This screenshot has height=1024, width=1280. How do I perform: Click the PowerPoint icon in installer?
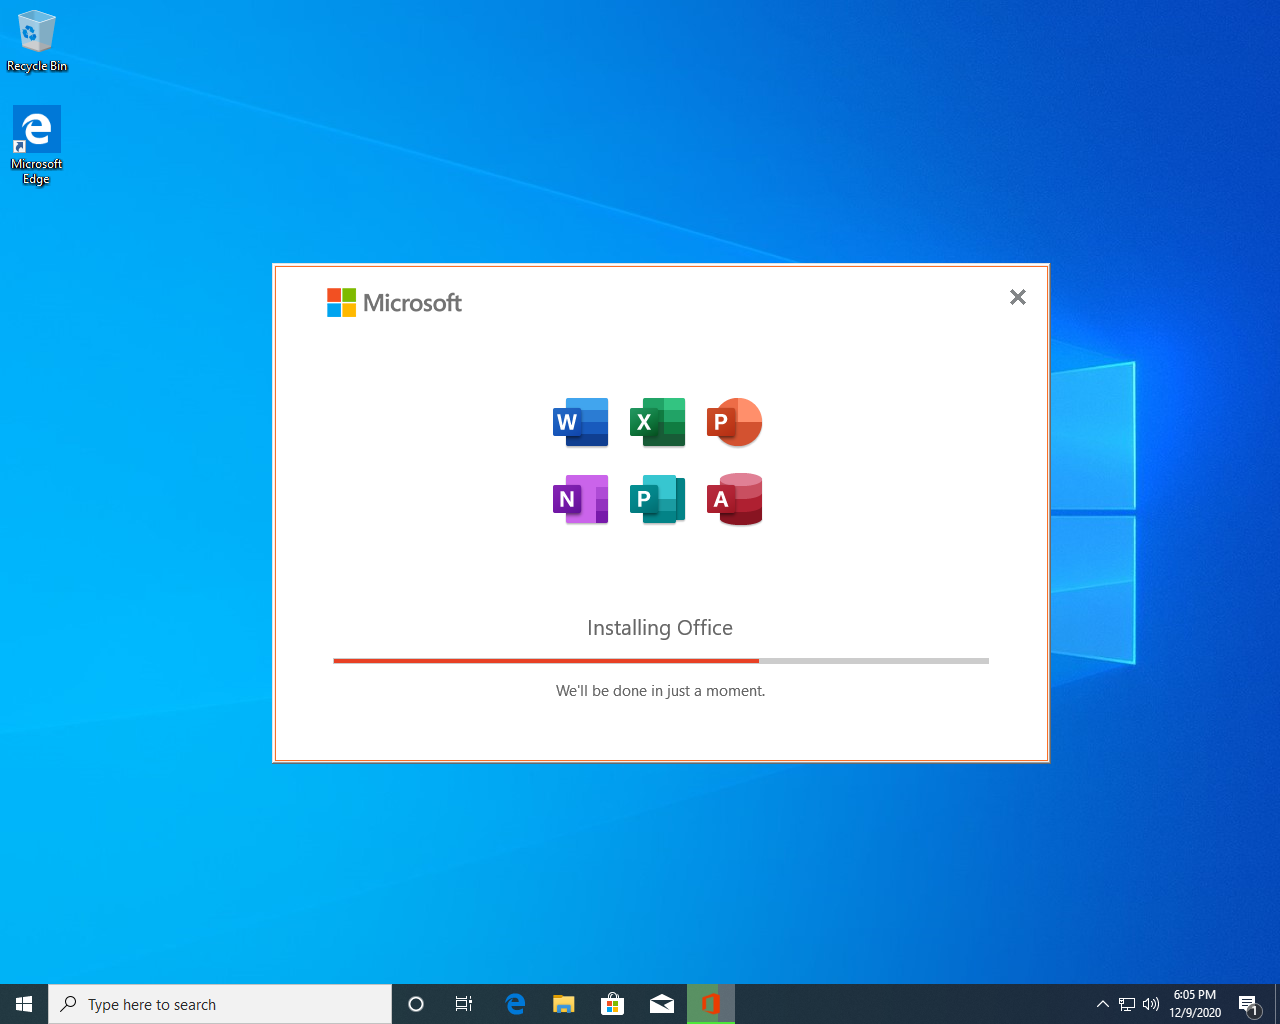coord(734,422)
